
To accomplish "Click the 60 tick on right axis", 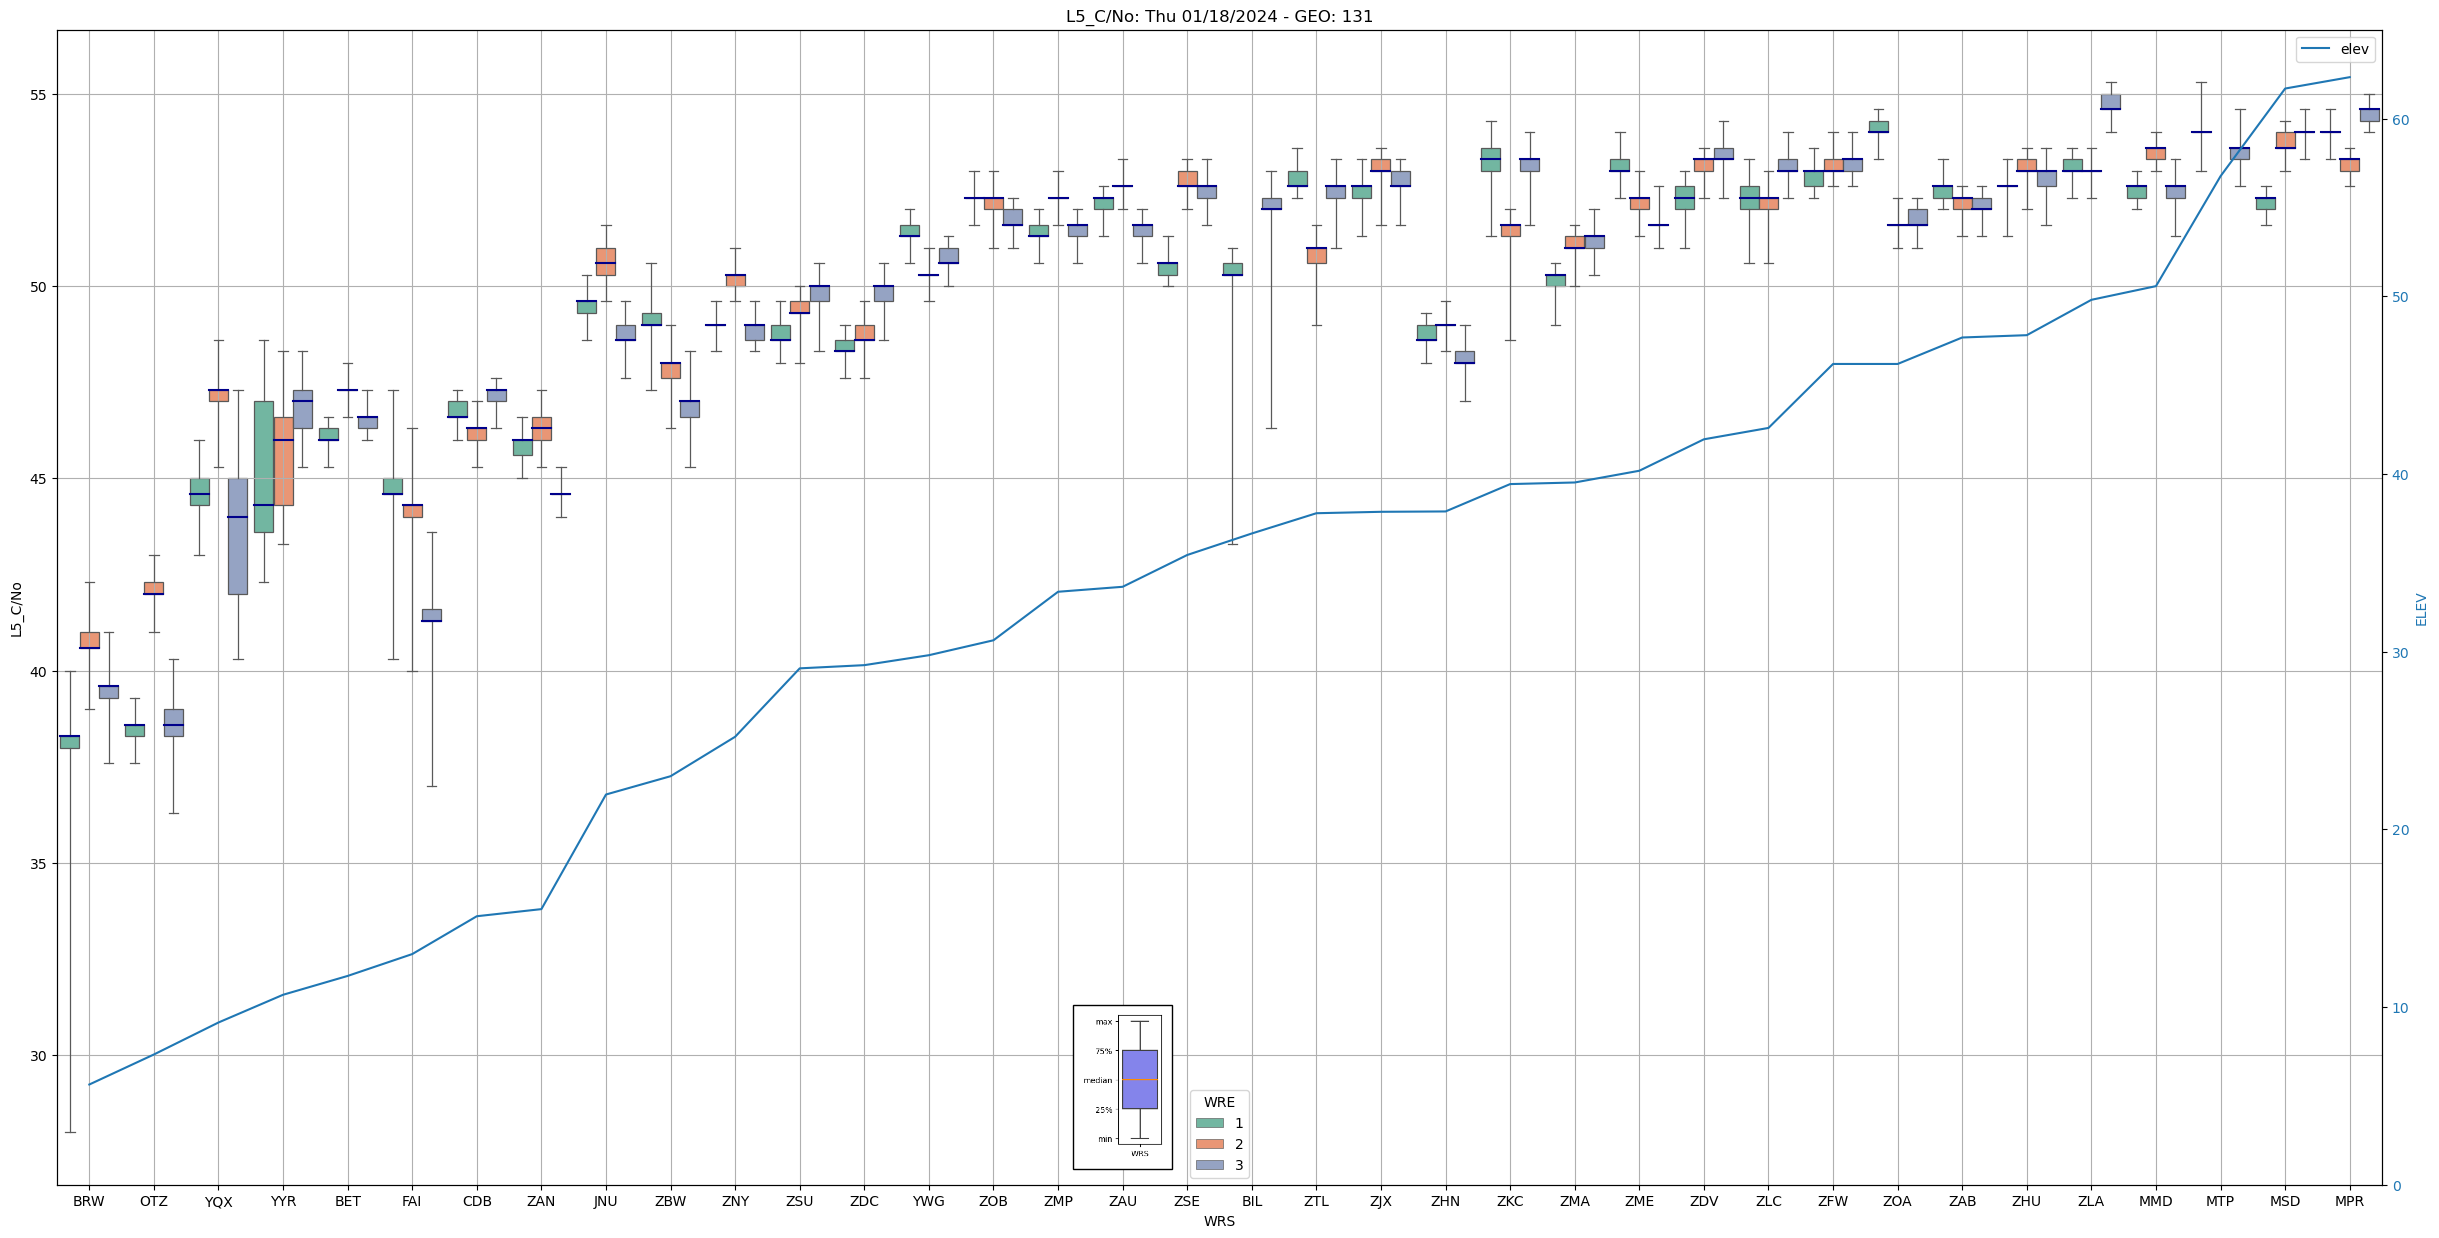I will (x=2399, y=120).
